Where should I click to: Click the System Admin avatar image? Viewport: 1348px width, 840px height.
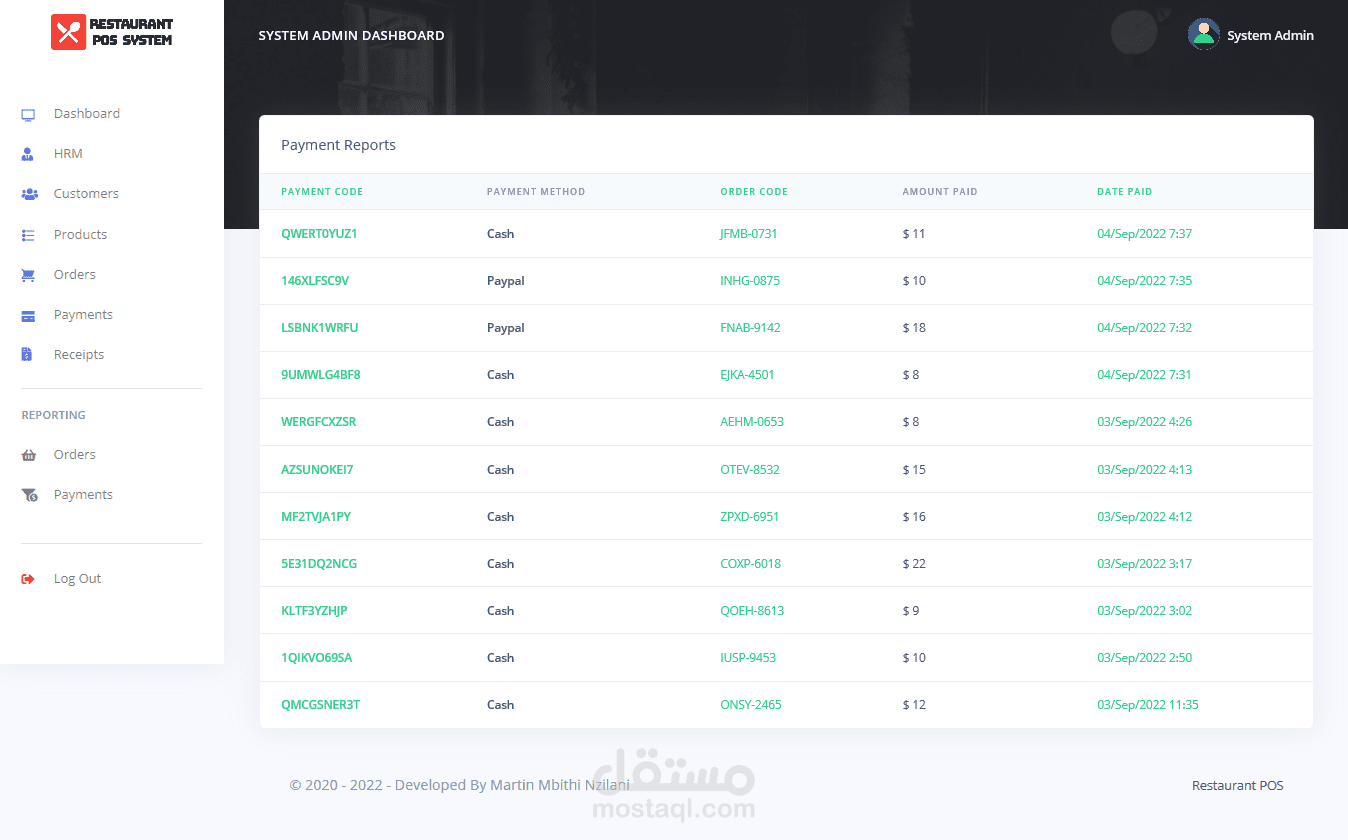(x=1204, y=34)
